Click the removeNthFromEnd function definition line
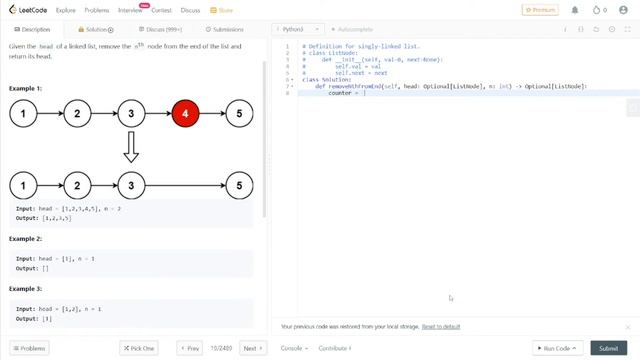Image resolution: width=640 pixels, height=360 pixels. point(451,86)
